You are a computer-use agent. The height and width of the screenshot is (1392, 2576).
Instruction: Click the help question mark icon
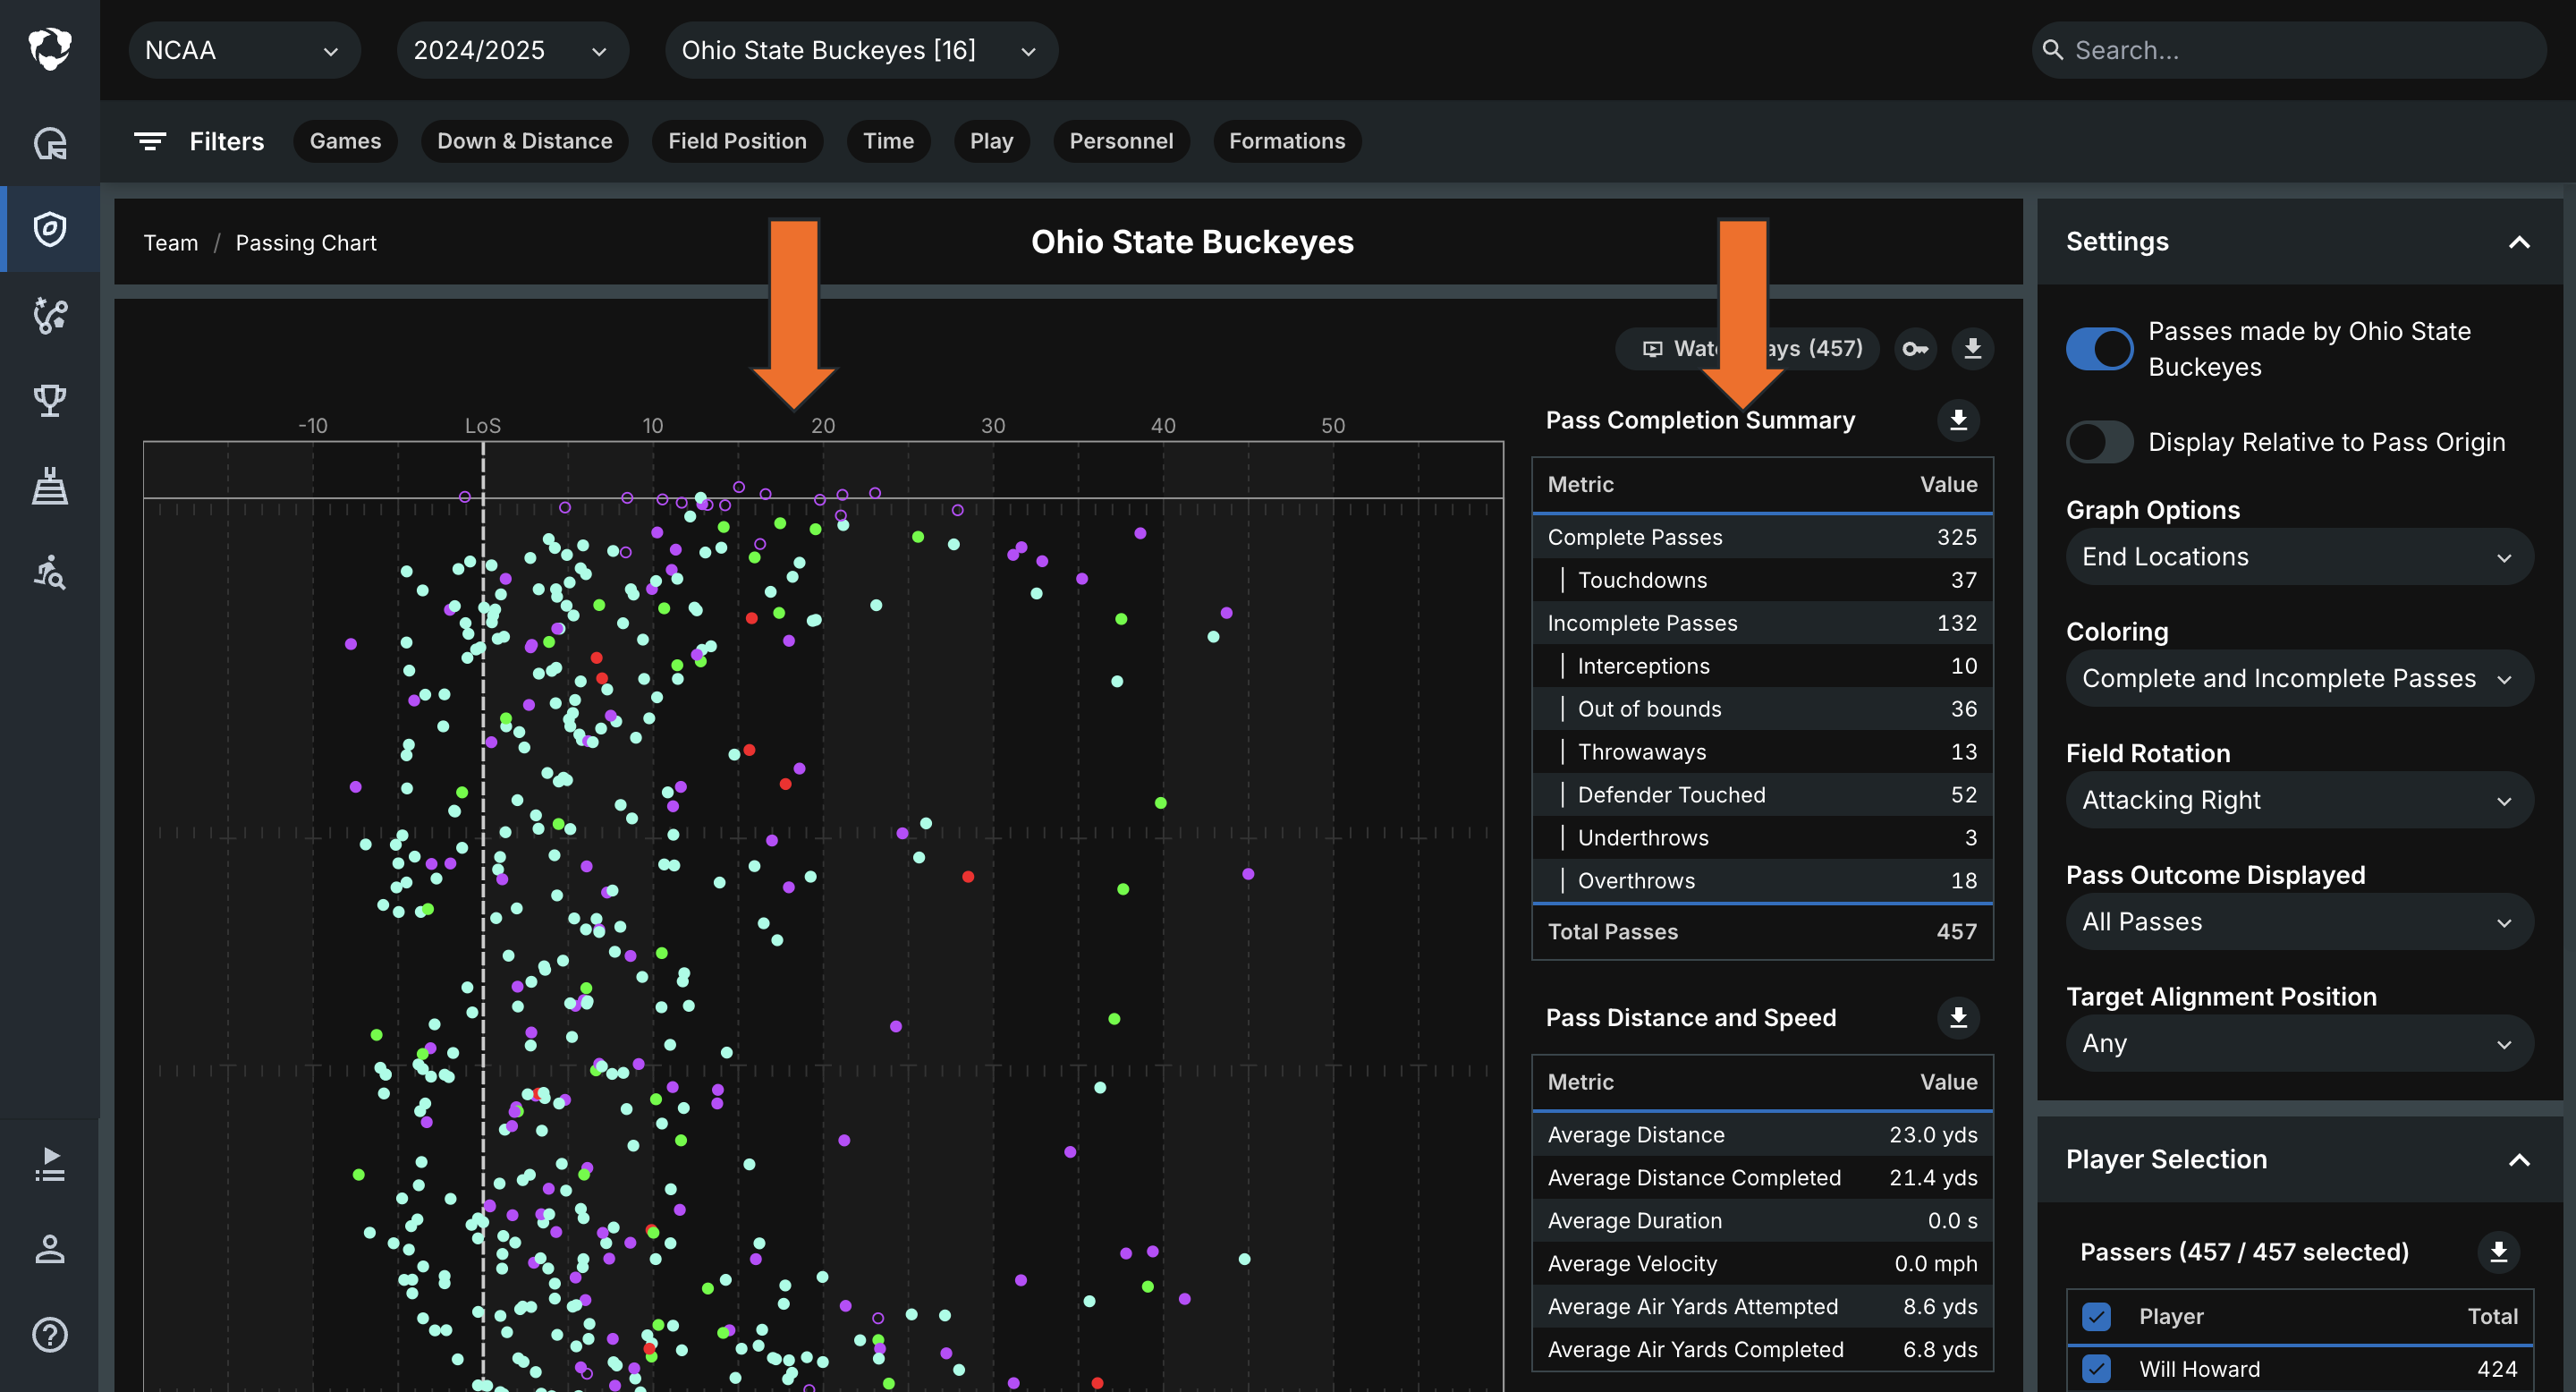(x=50, y=1335)
